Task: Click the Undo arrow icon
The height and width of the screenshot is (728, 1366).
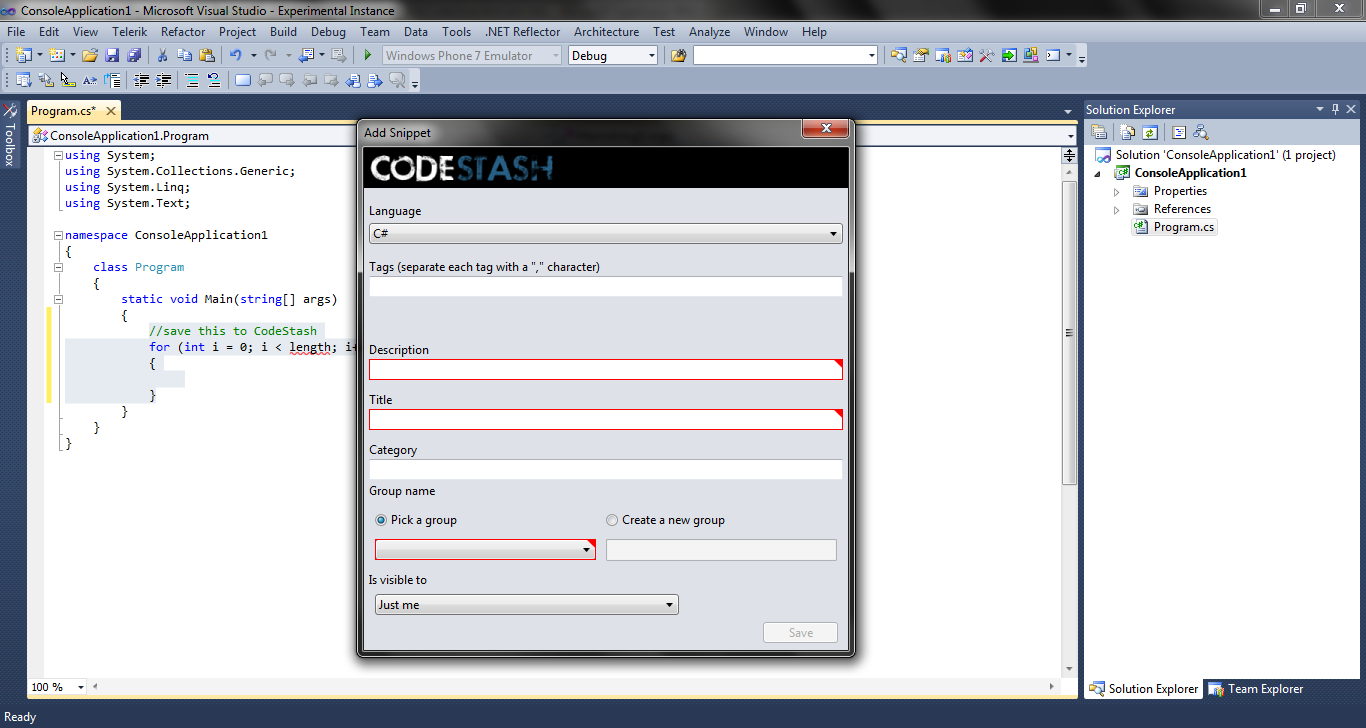Action: [x=236, y=56]
